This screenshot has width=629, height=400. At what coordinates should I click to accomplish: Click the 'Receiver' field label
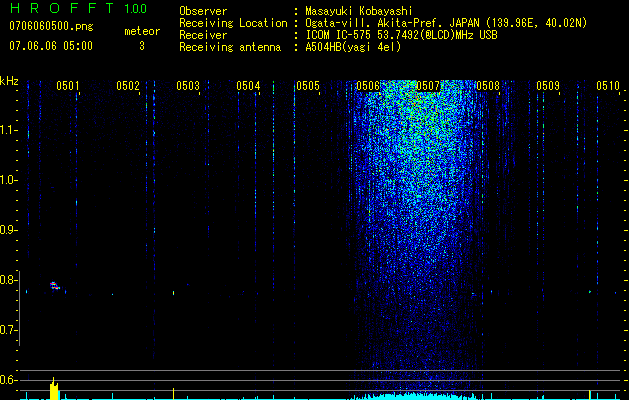pos(203,35)
